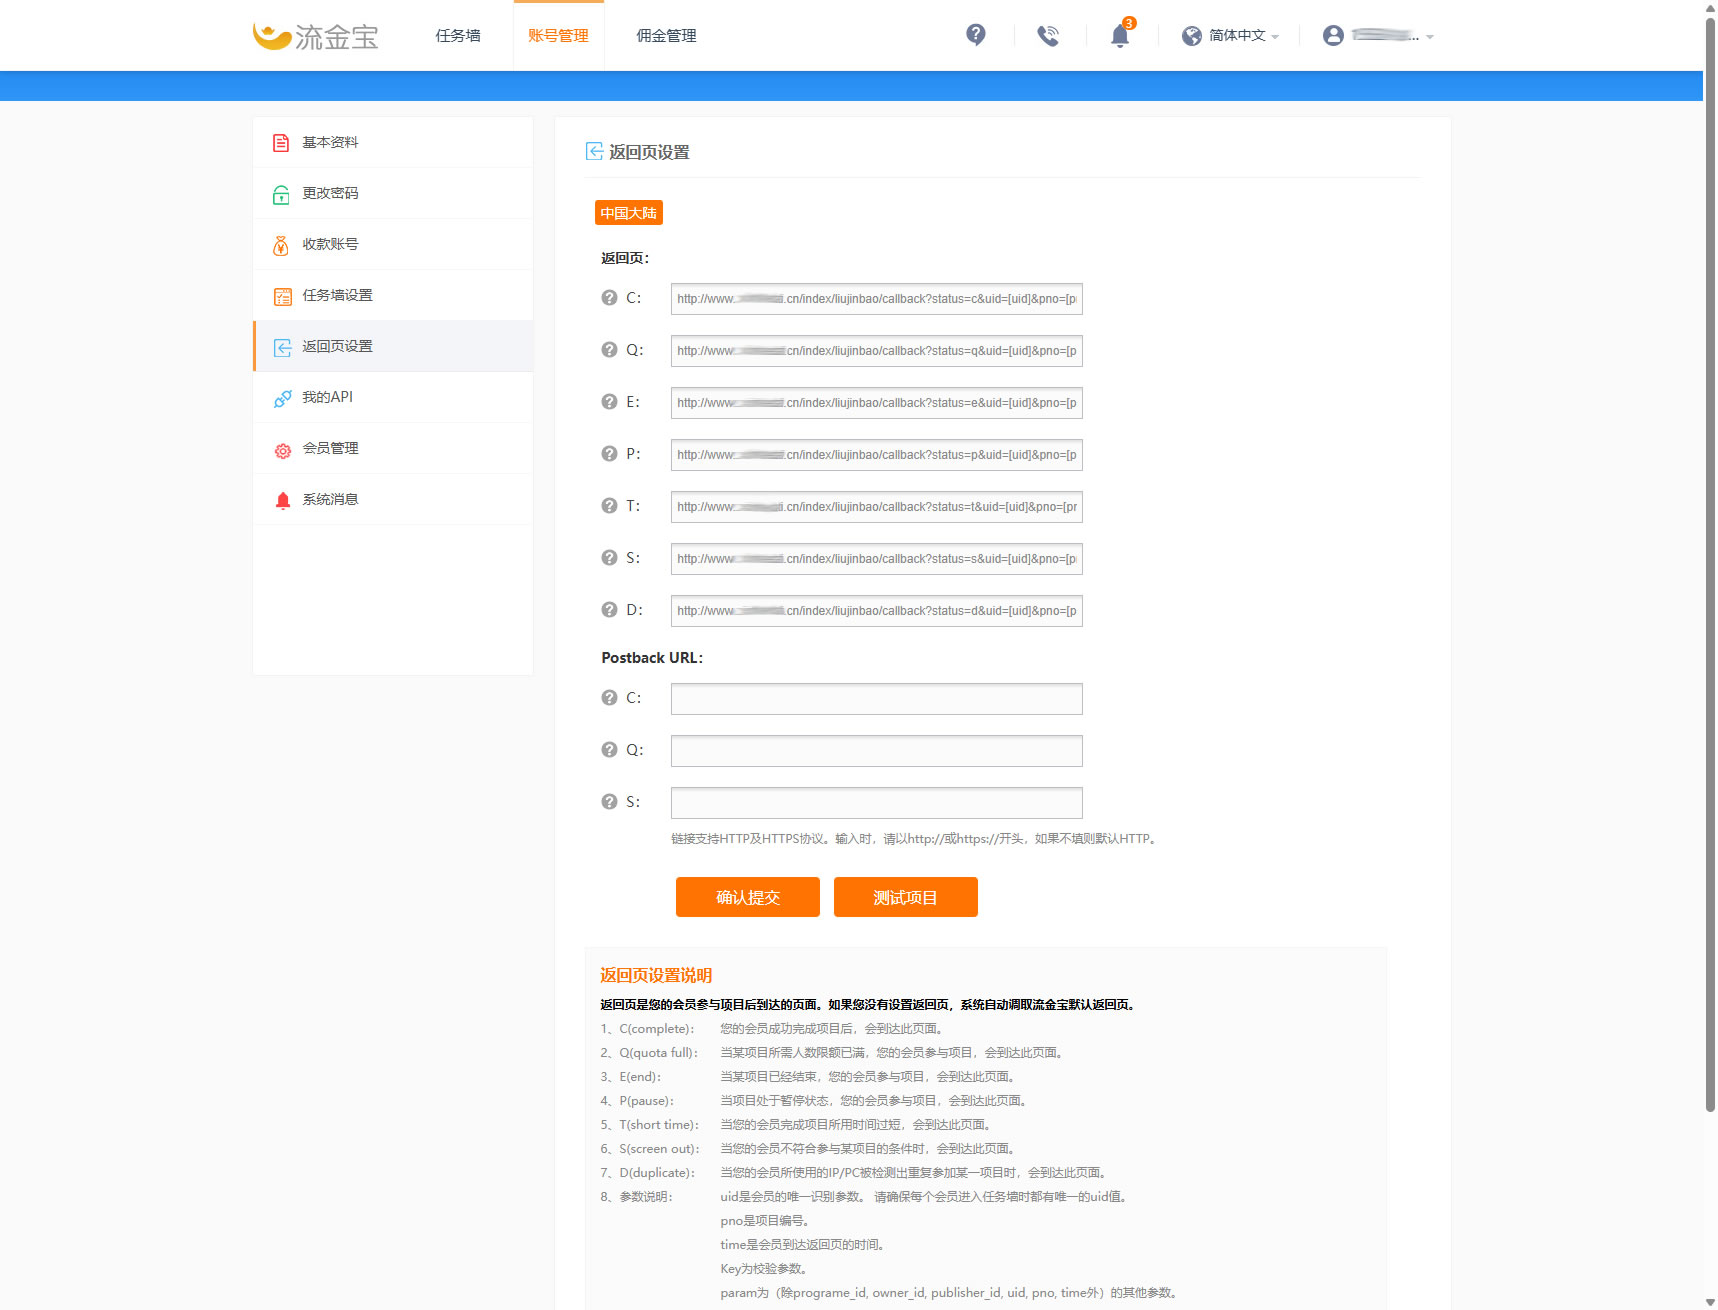Click the return page Q URL field
1718x1310 pixels.
(876, 351)
